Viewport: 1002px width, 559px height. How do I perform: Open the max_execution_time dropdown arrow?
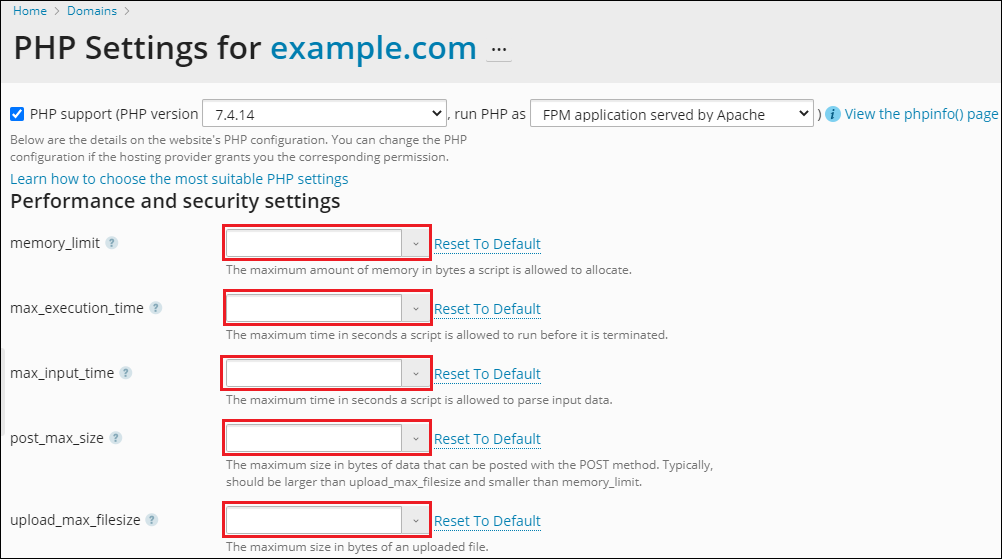(415, 309)
